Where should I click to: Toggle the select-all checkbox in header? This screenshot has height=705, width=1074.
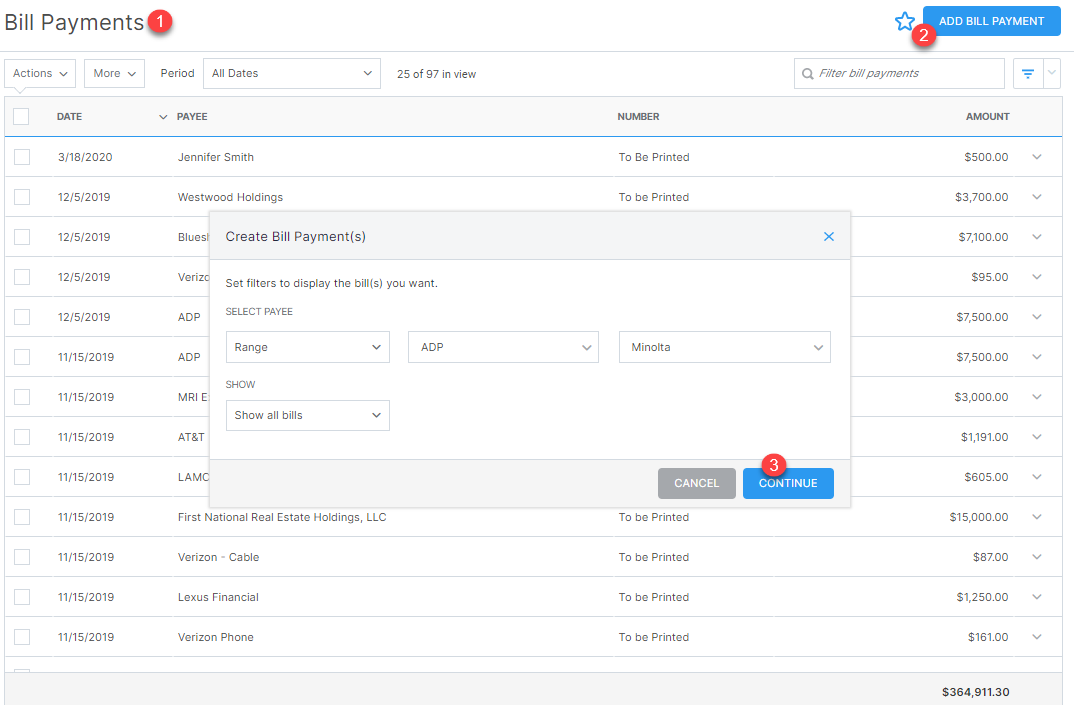21,116
